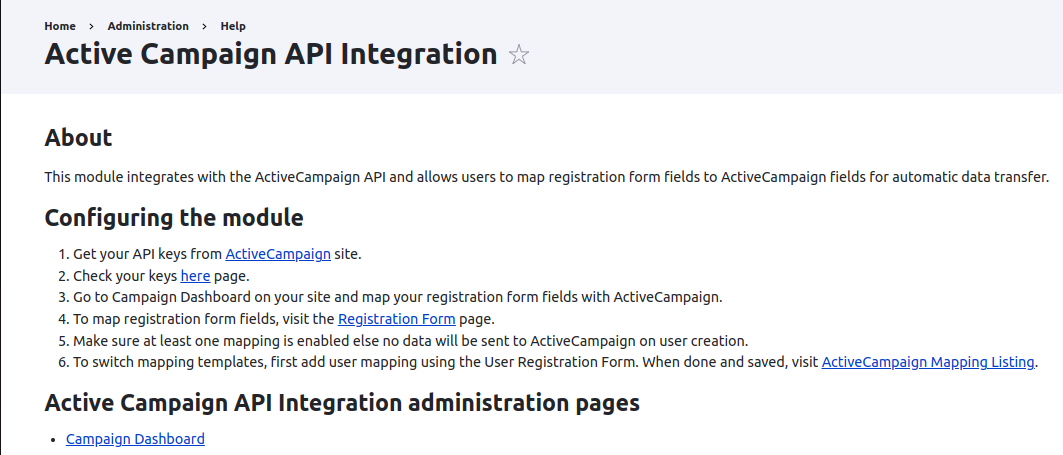The width and height of the screenshot is (1063, 455).
Task: Select the Configuring the module heading
Action: 174,218
